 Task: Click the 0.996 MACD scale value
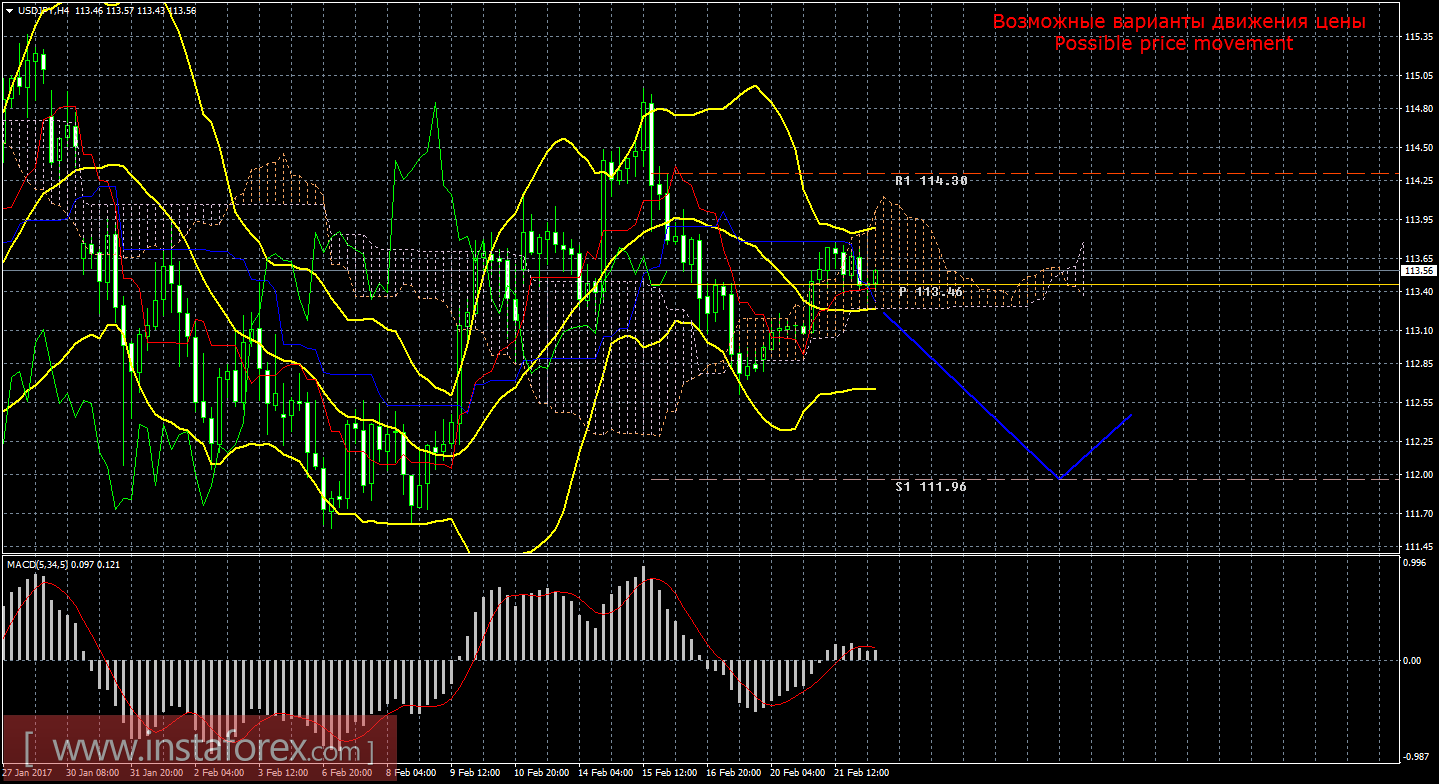1414,563
